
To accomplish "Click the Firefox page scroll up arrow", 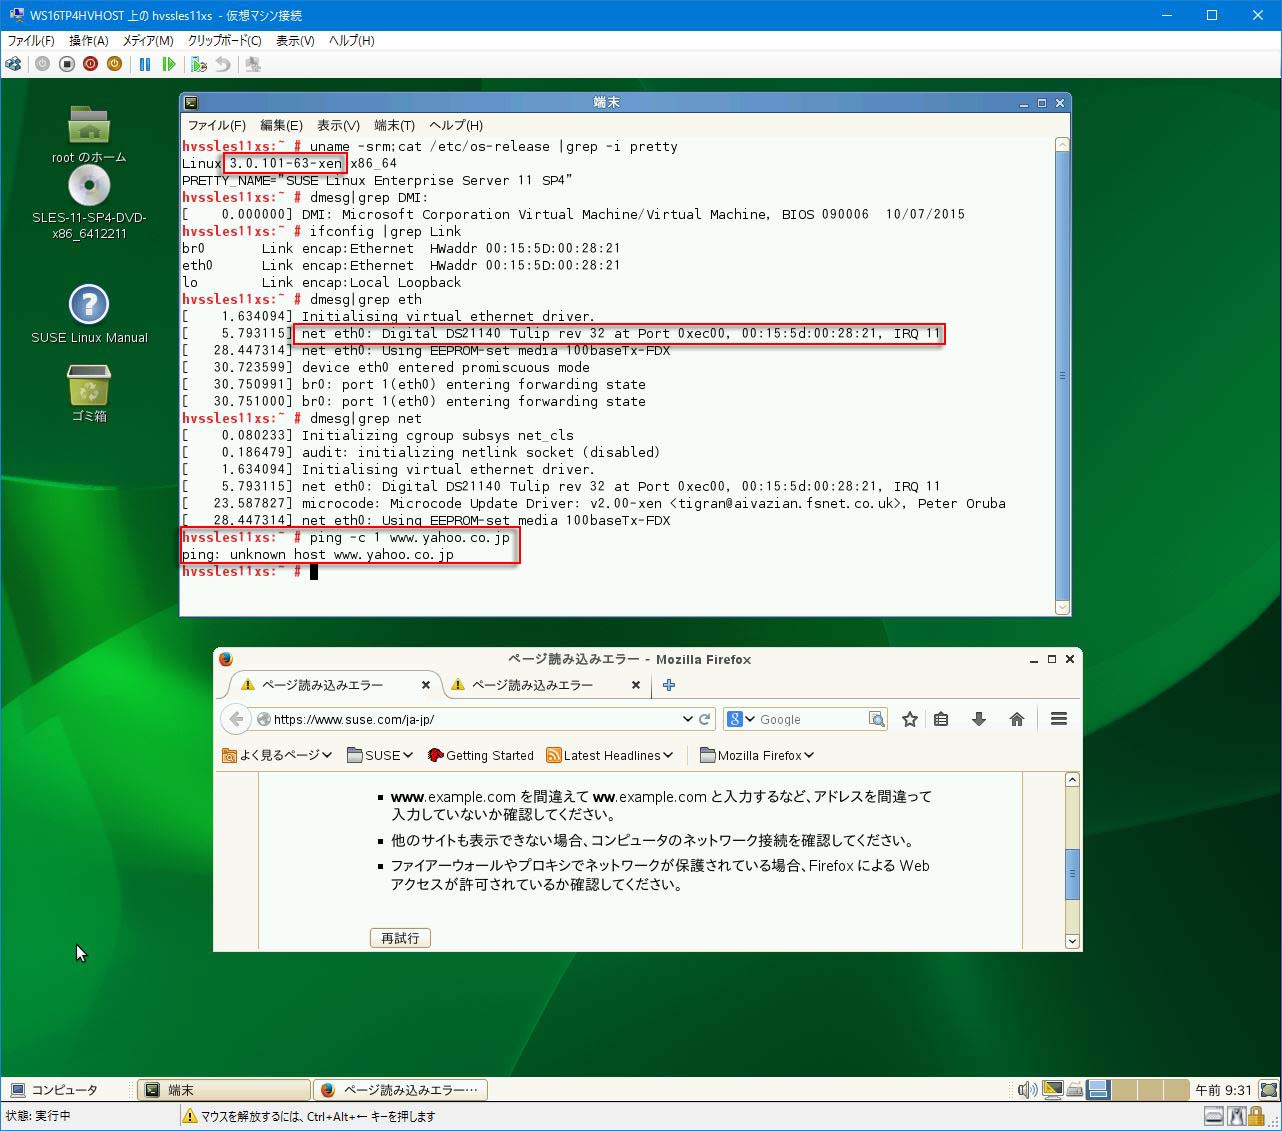I will [1072, 780].
